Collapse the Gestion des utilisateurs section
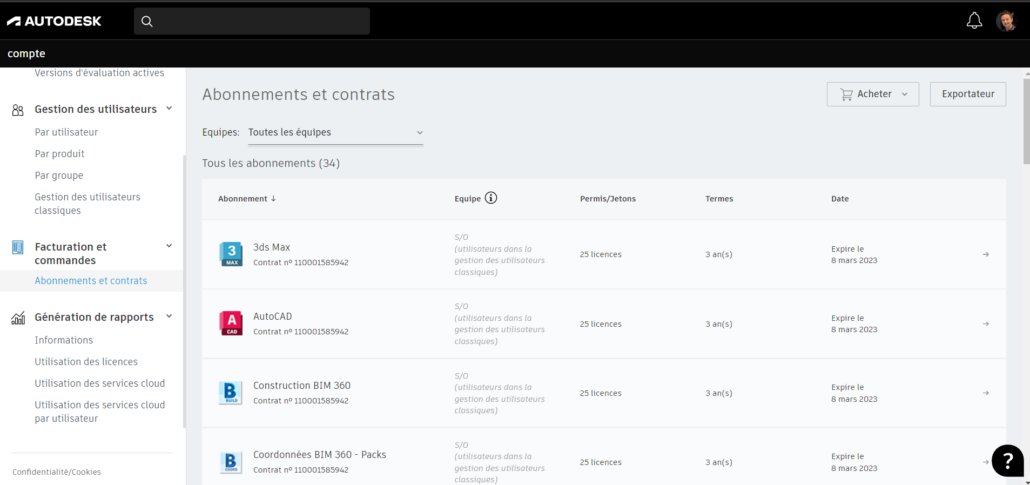 169,108
